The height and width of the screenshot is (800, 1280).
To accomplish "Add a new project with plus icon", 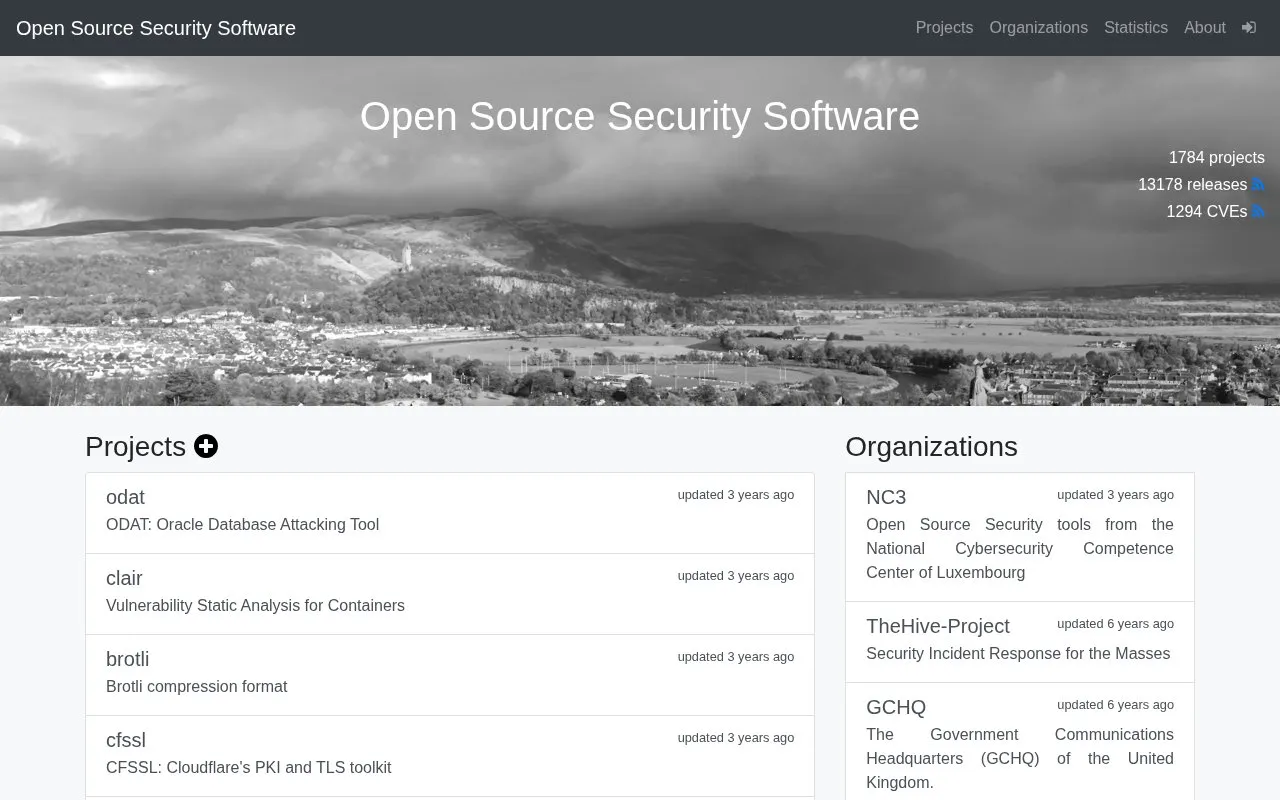I will tap(206, 447).
